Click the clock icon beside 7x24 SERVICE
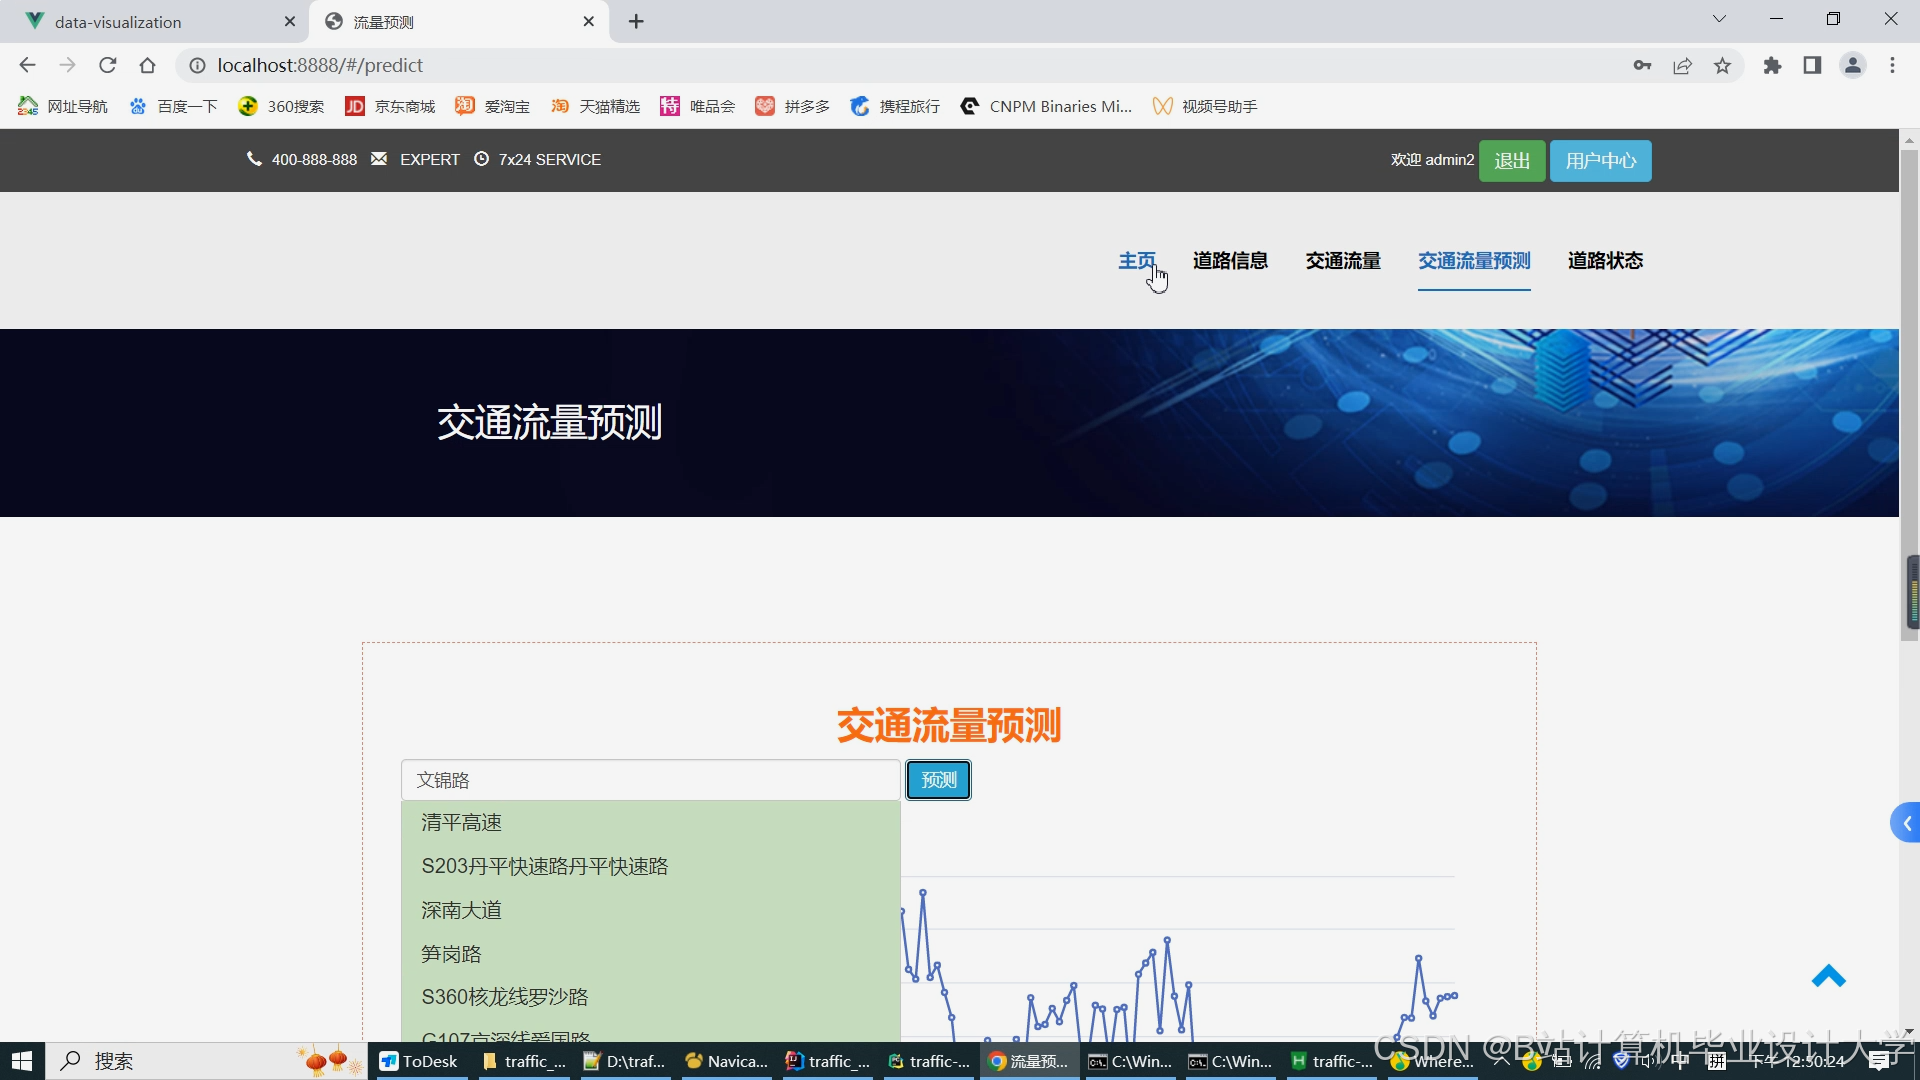1920x1080 pixels. point(481,159)
